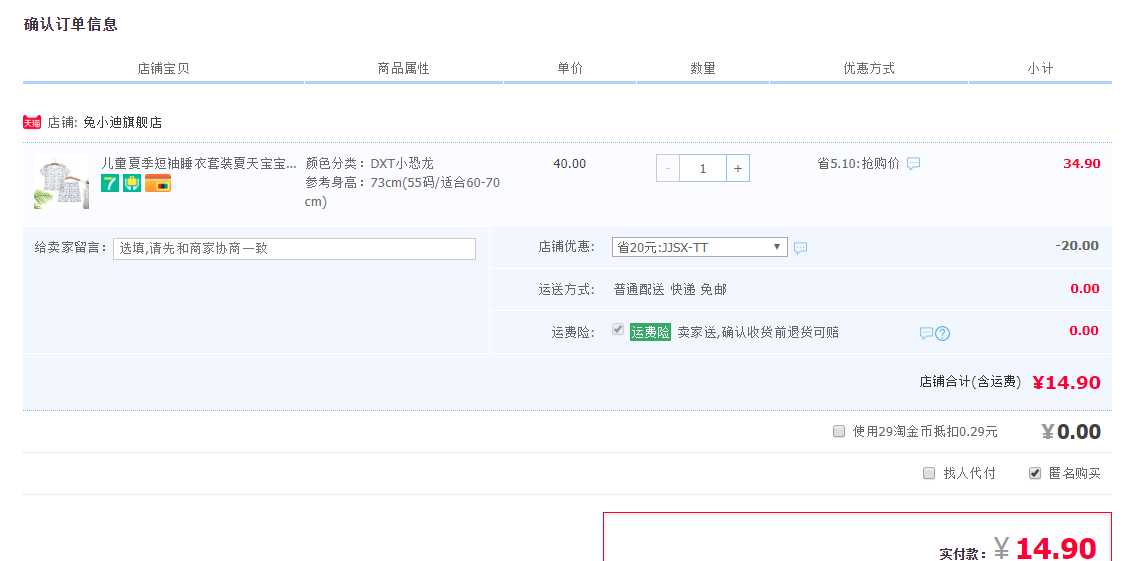Click the green shield guarantee badge
The width and height of the screenshot is (1128, 561).
(132, 183)
